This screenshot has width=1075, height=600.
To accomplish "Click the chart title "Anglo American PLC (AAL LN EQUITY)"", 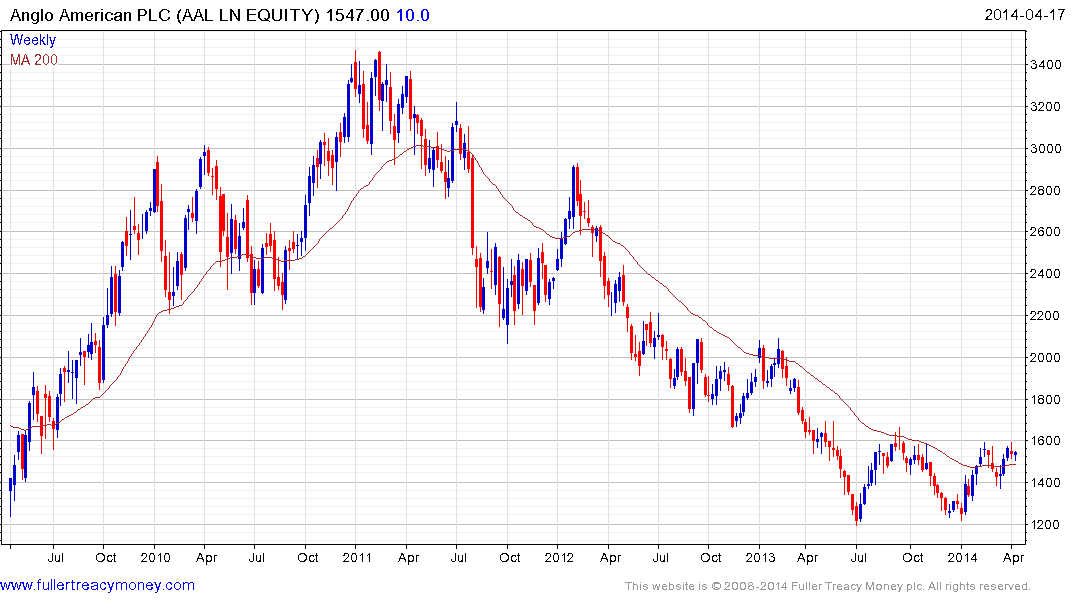I will pyautogui.click(x=165, y=15).
